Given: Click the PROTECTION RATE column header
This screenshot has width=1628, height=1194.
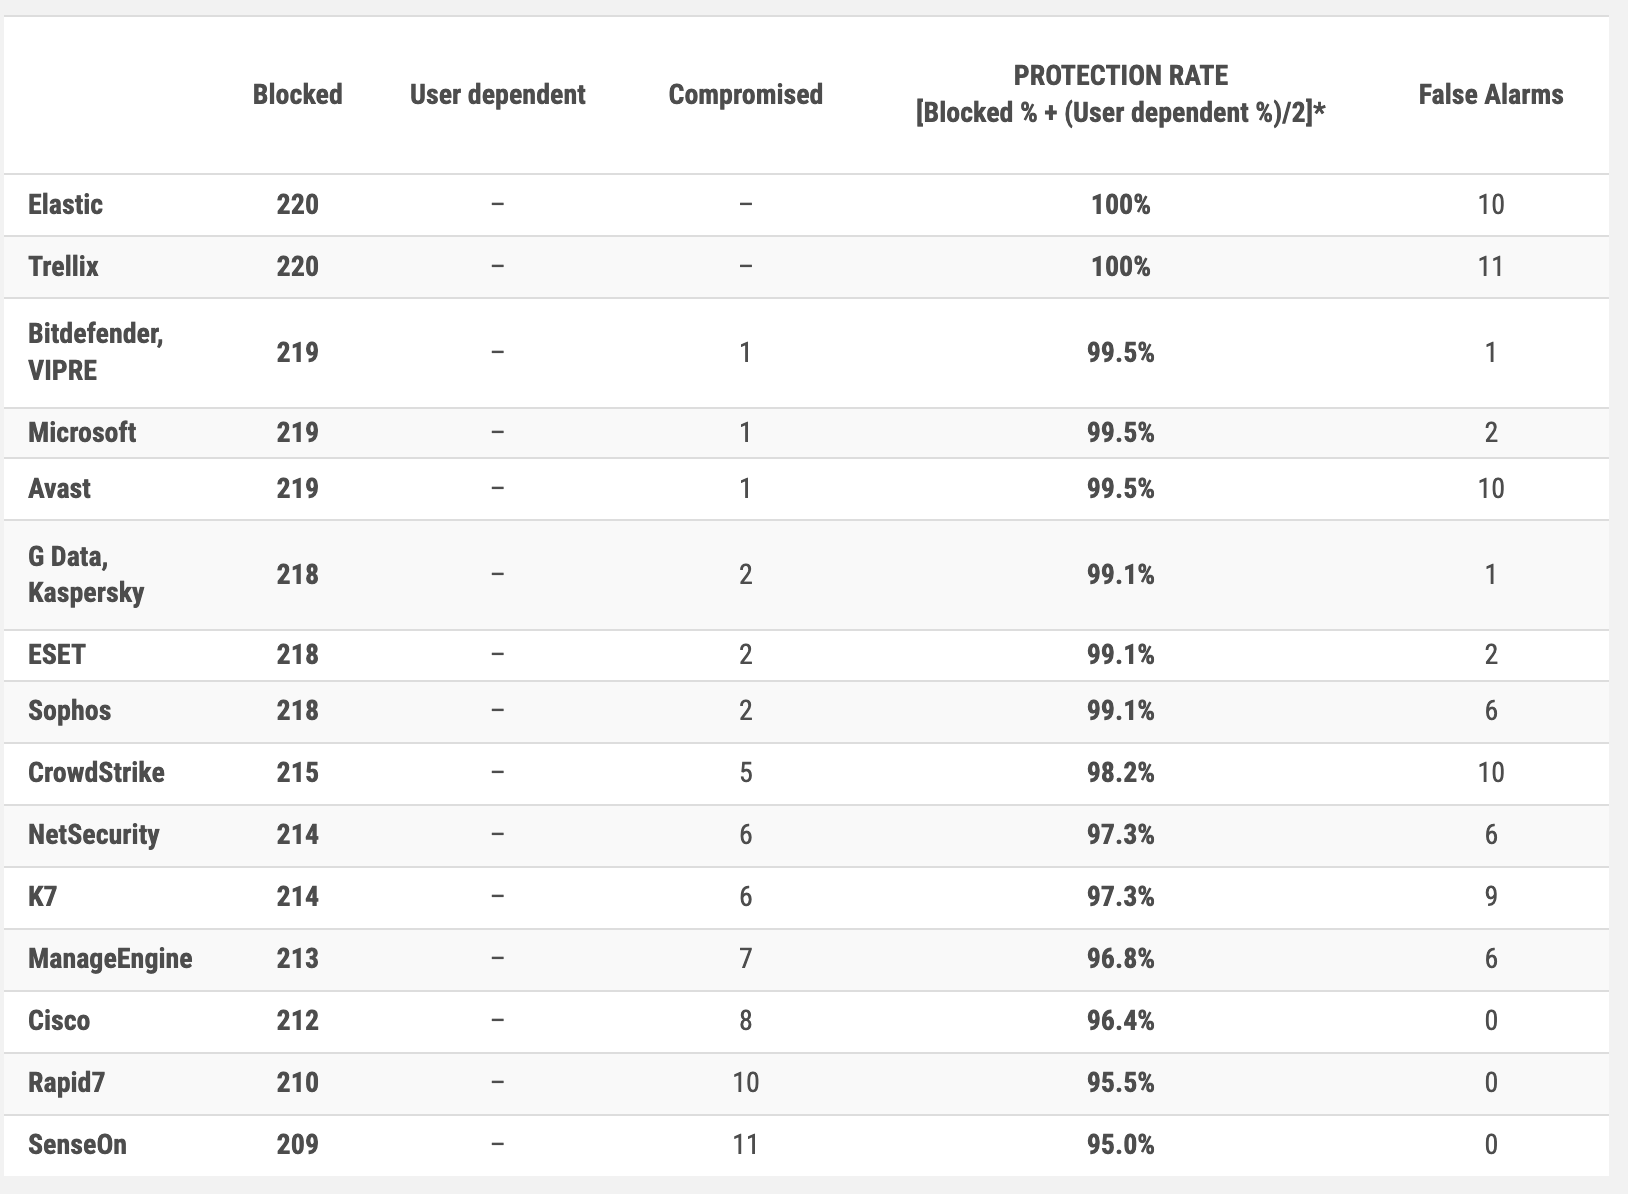Looking at the screenshot, I should (x=1120, y=94).
